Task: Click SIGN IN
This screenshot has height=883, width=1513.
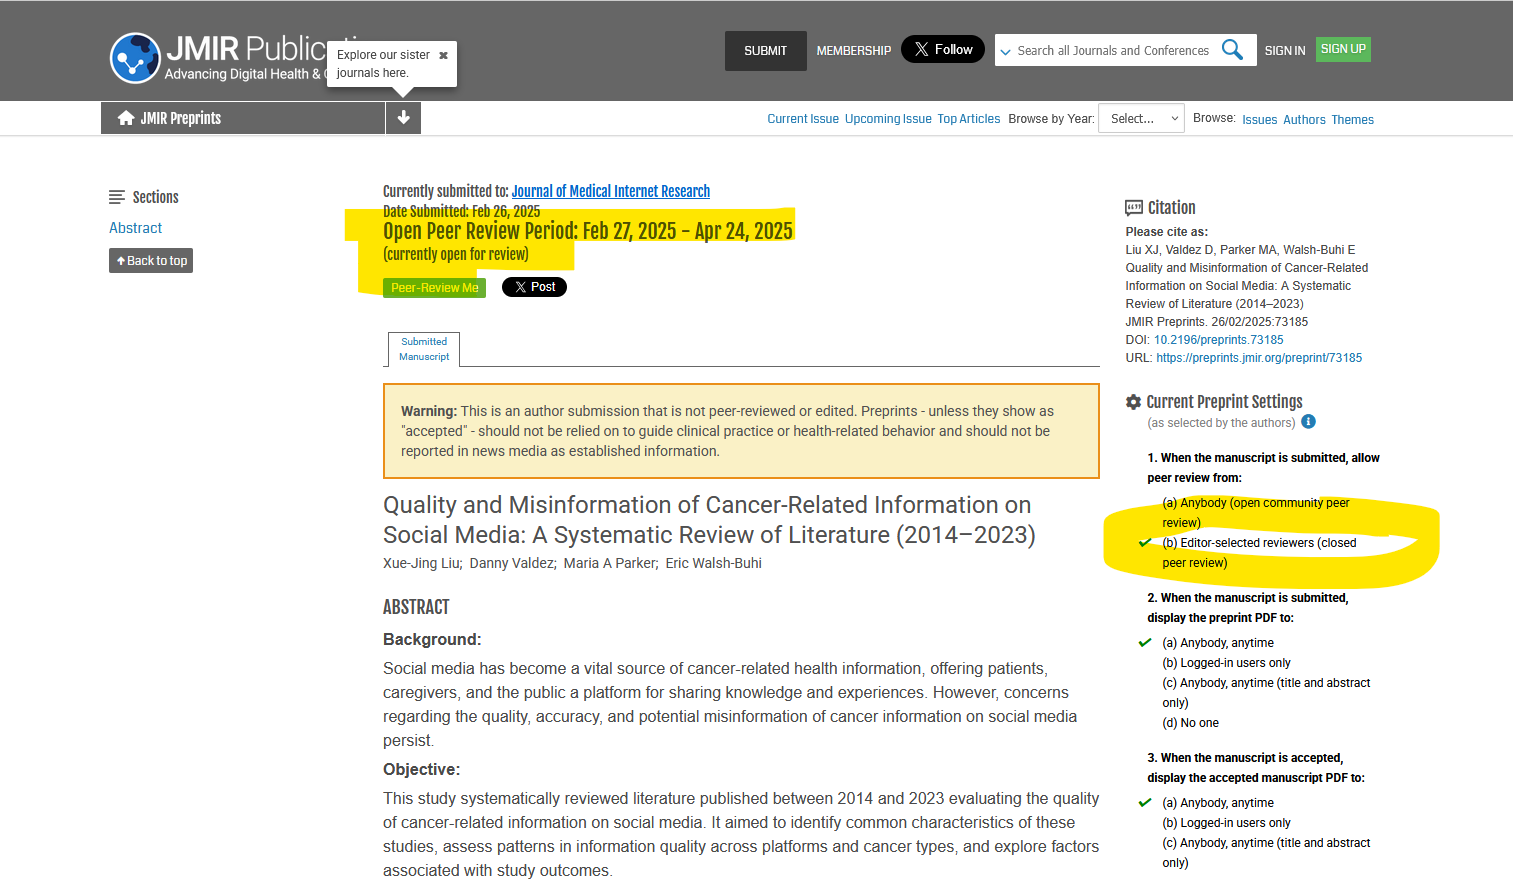Action: point(1285,51)
